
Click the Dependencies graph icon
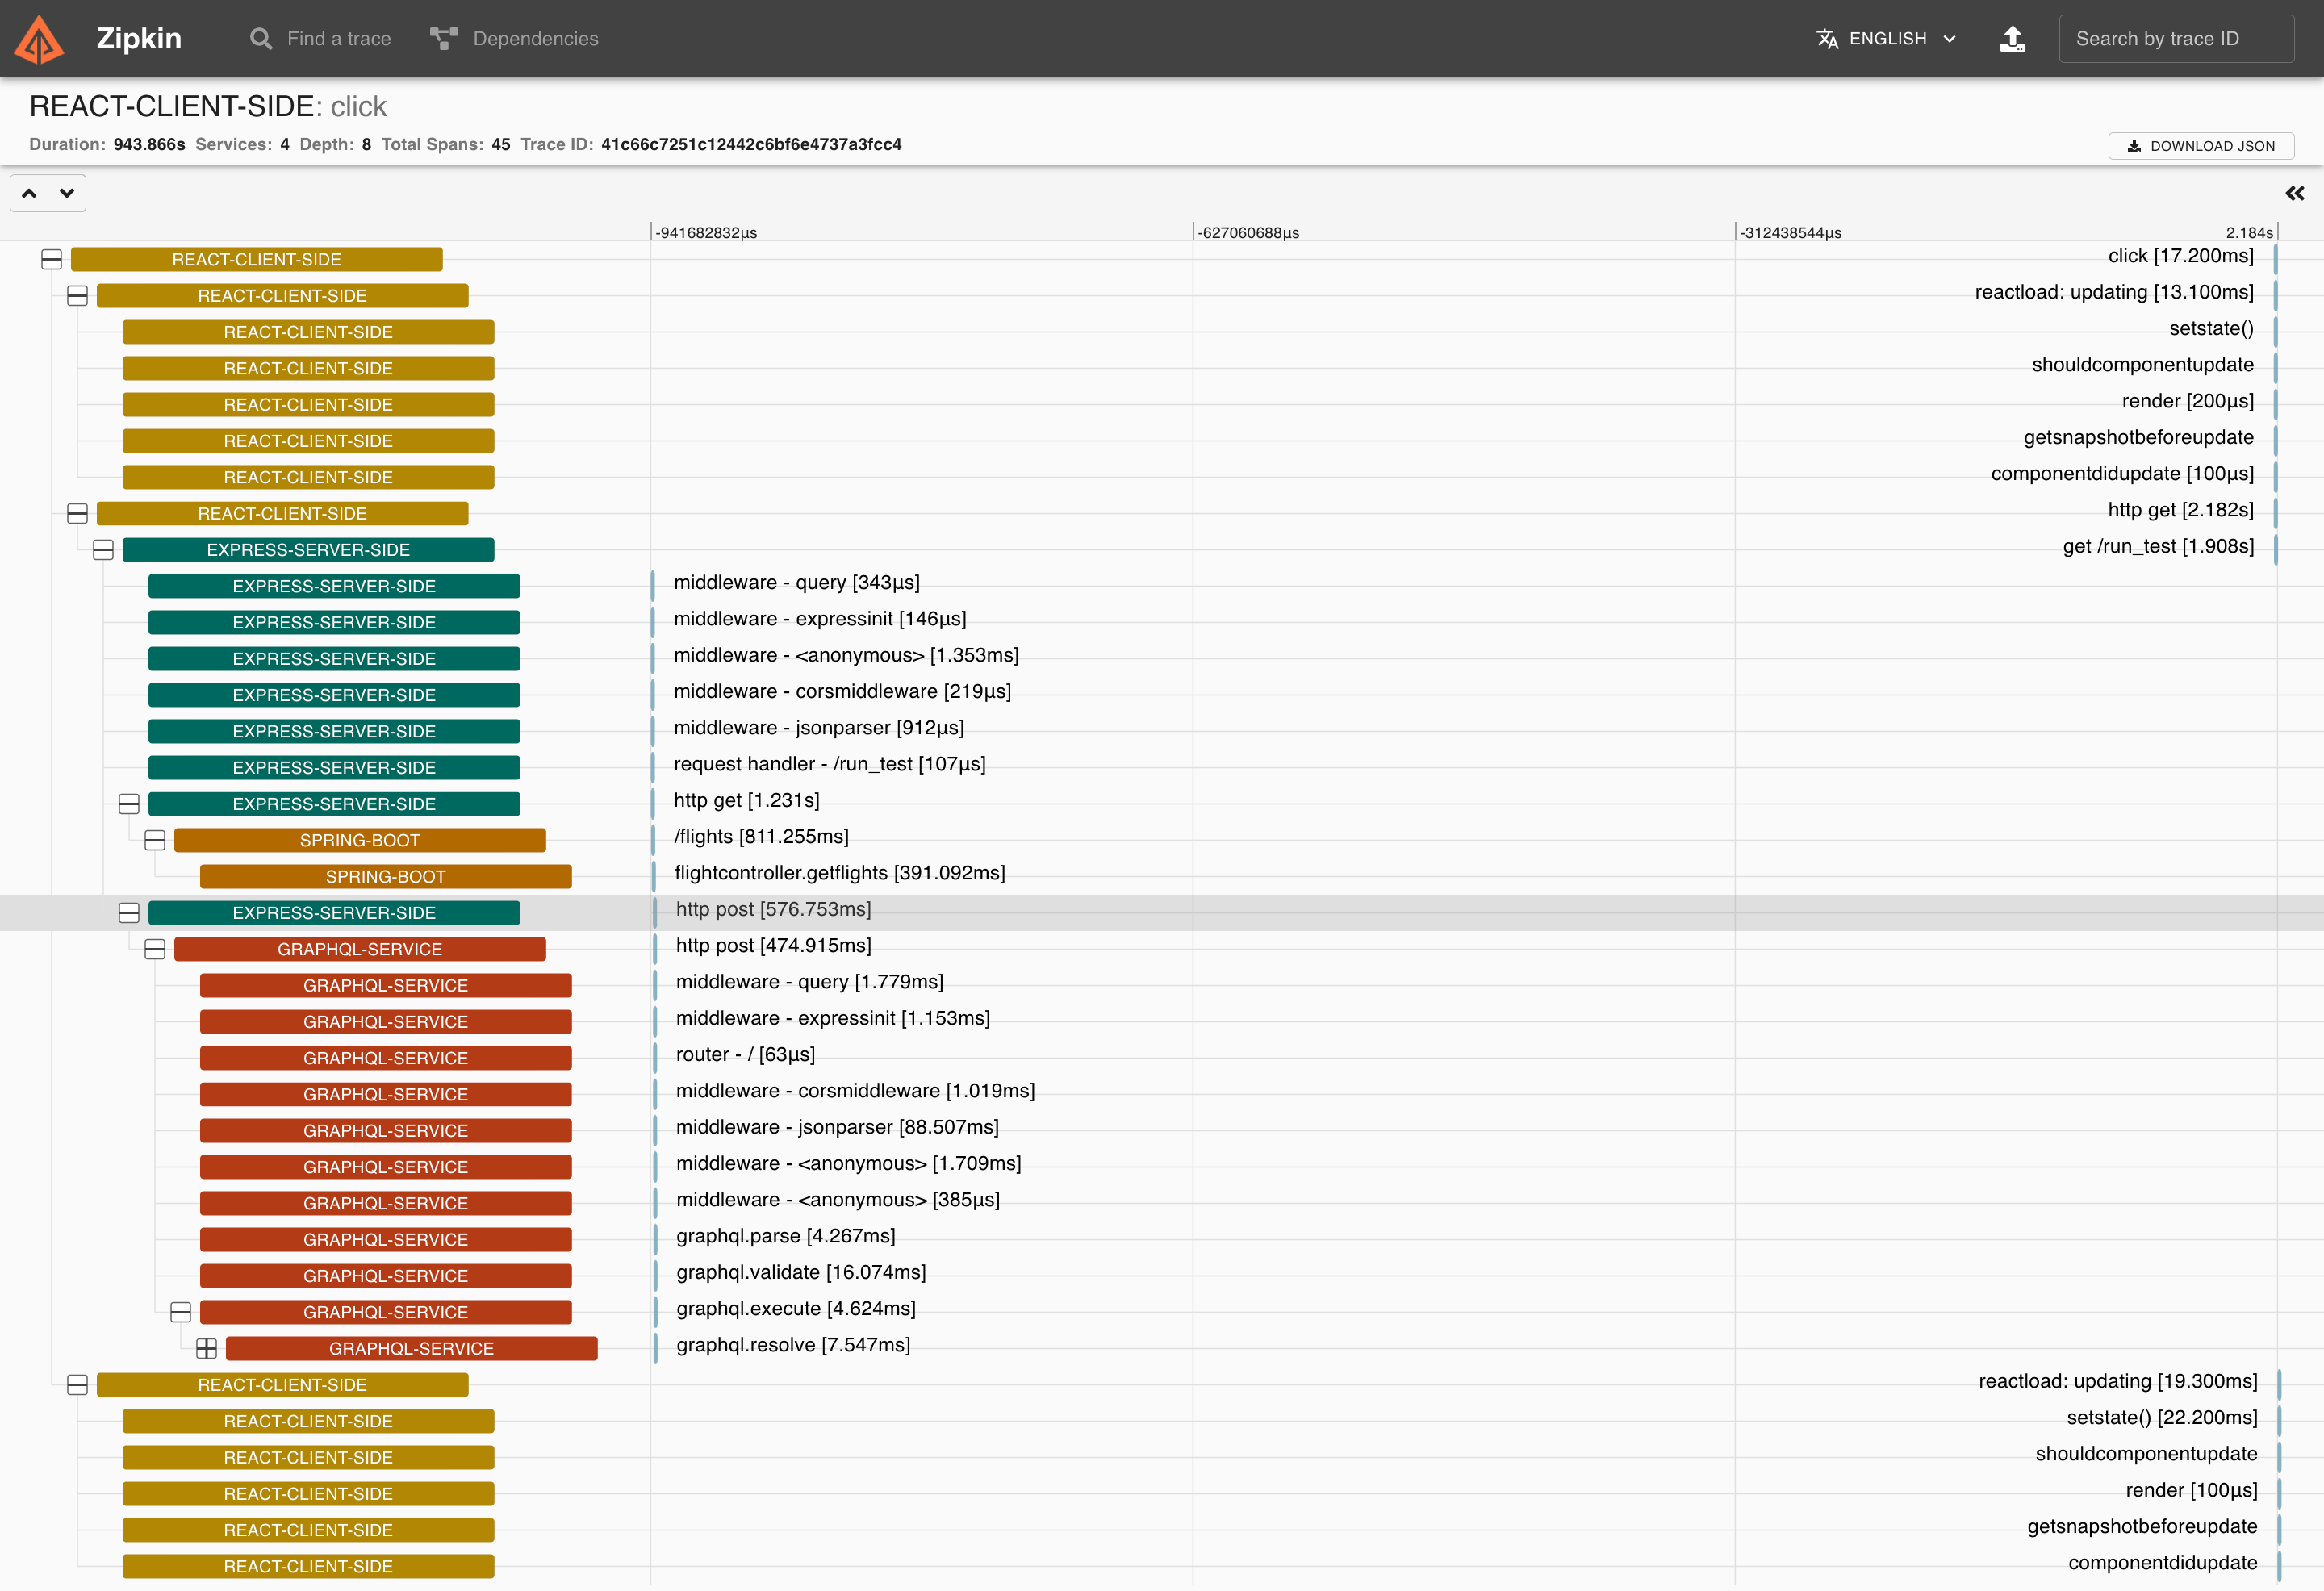pyautogui.click(x=443, y=39)
